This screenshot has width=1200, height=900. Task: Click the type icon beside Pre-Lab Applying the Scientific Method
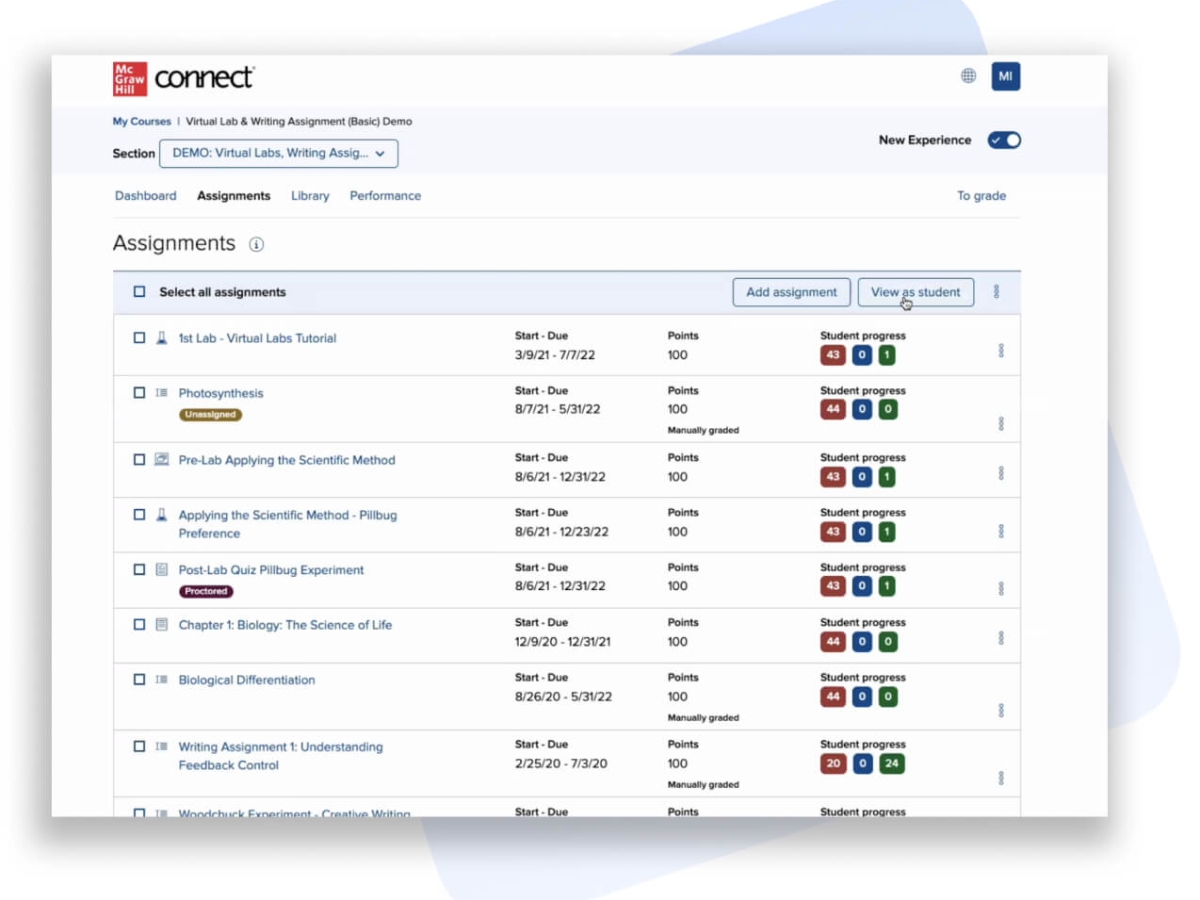coord(162,460)
